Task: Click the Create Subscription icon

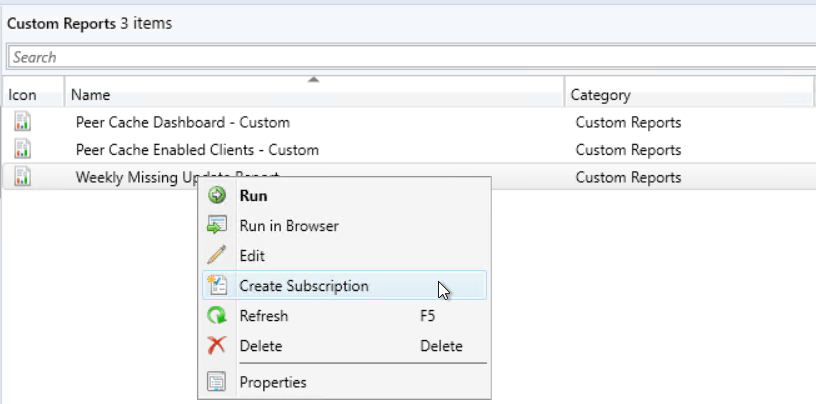Action: pyautogui.click(x=216, y=286)
